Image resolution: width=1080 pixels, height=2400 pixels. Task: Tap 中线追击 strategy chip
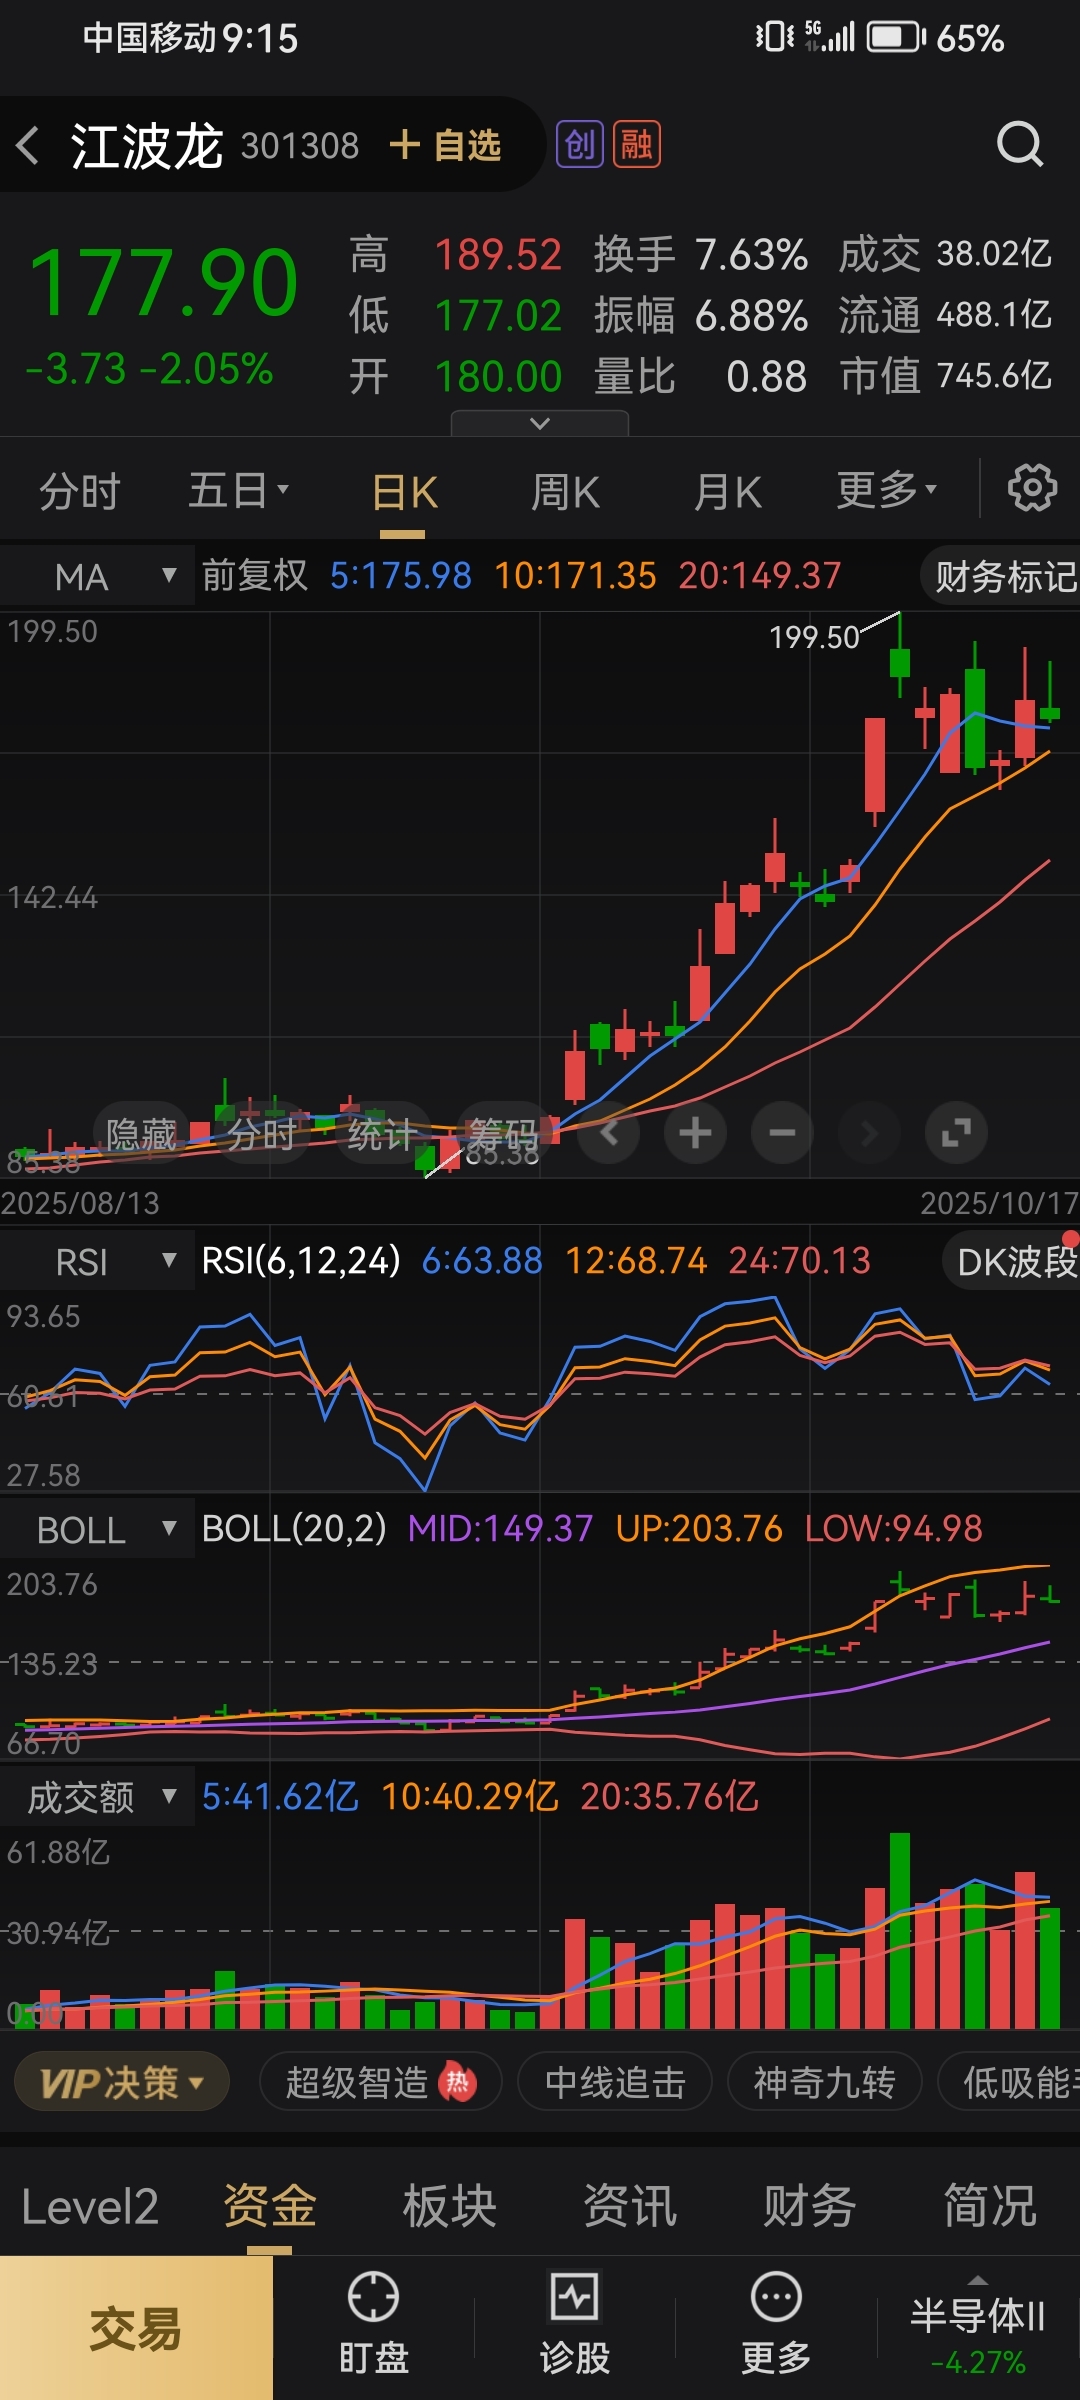615,2083
